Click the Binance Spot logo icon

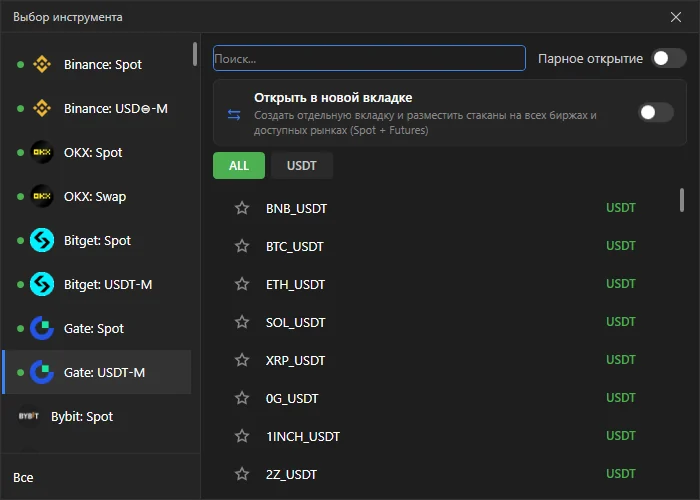42,64
